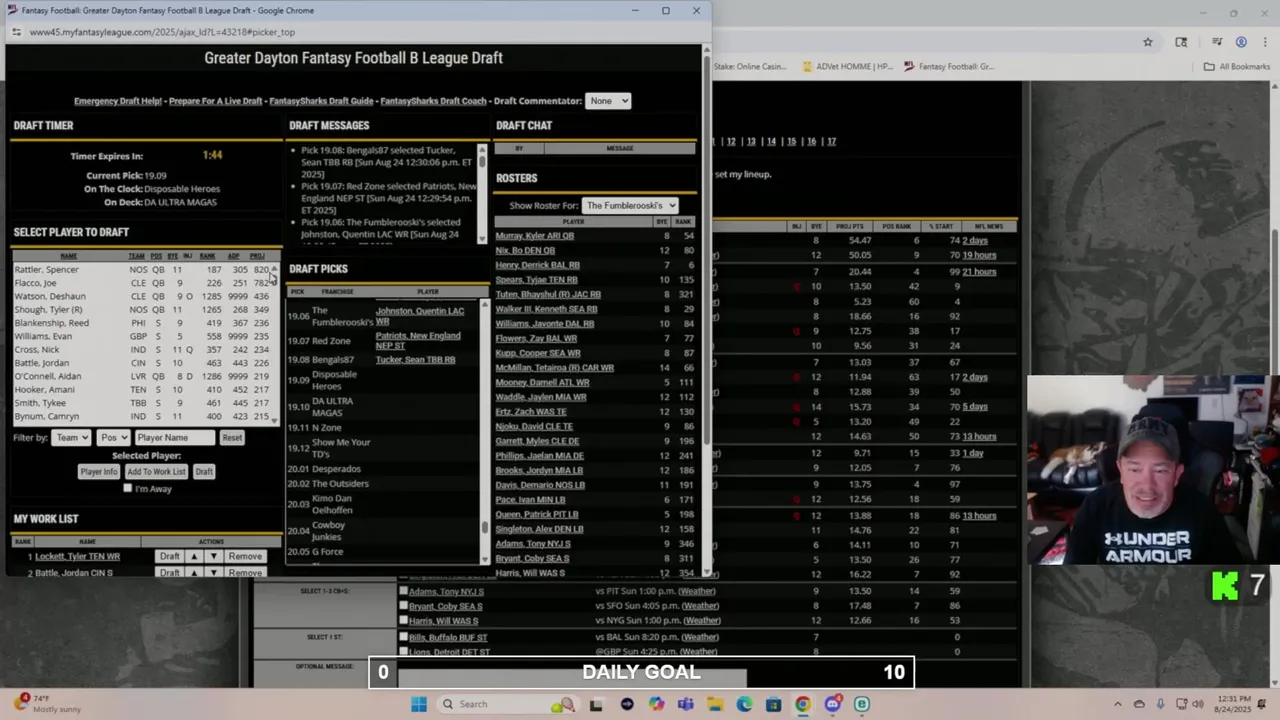The image size is (1280, 720).
Task: Check the I'm Away checkbox
Action: pos(127,488)
